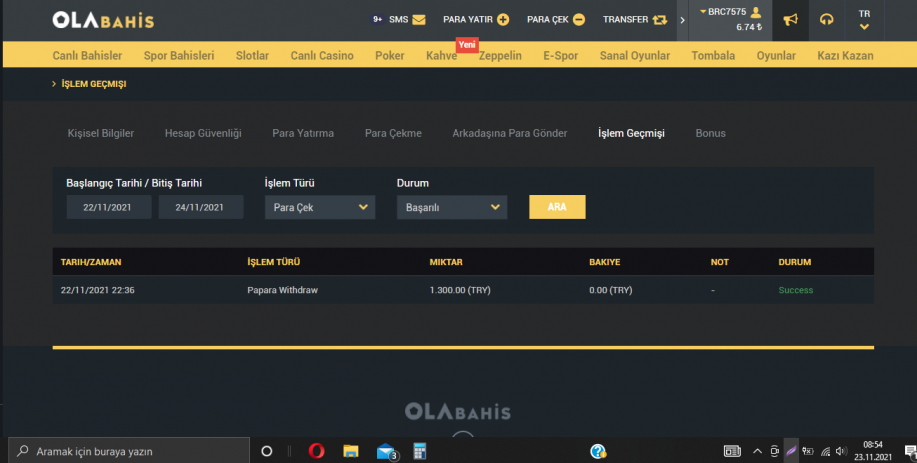Open Zeppelin menu item

tap(500, 56)
